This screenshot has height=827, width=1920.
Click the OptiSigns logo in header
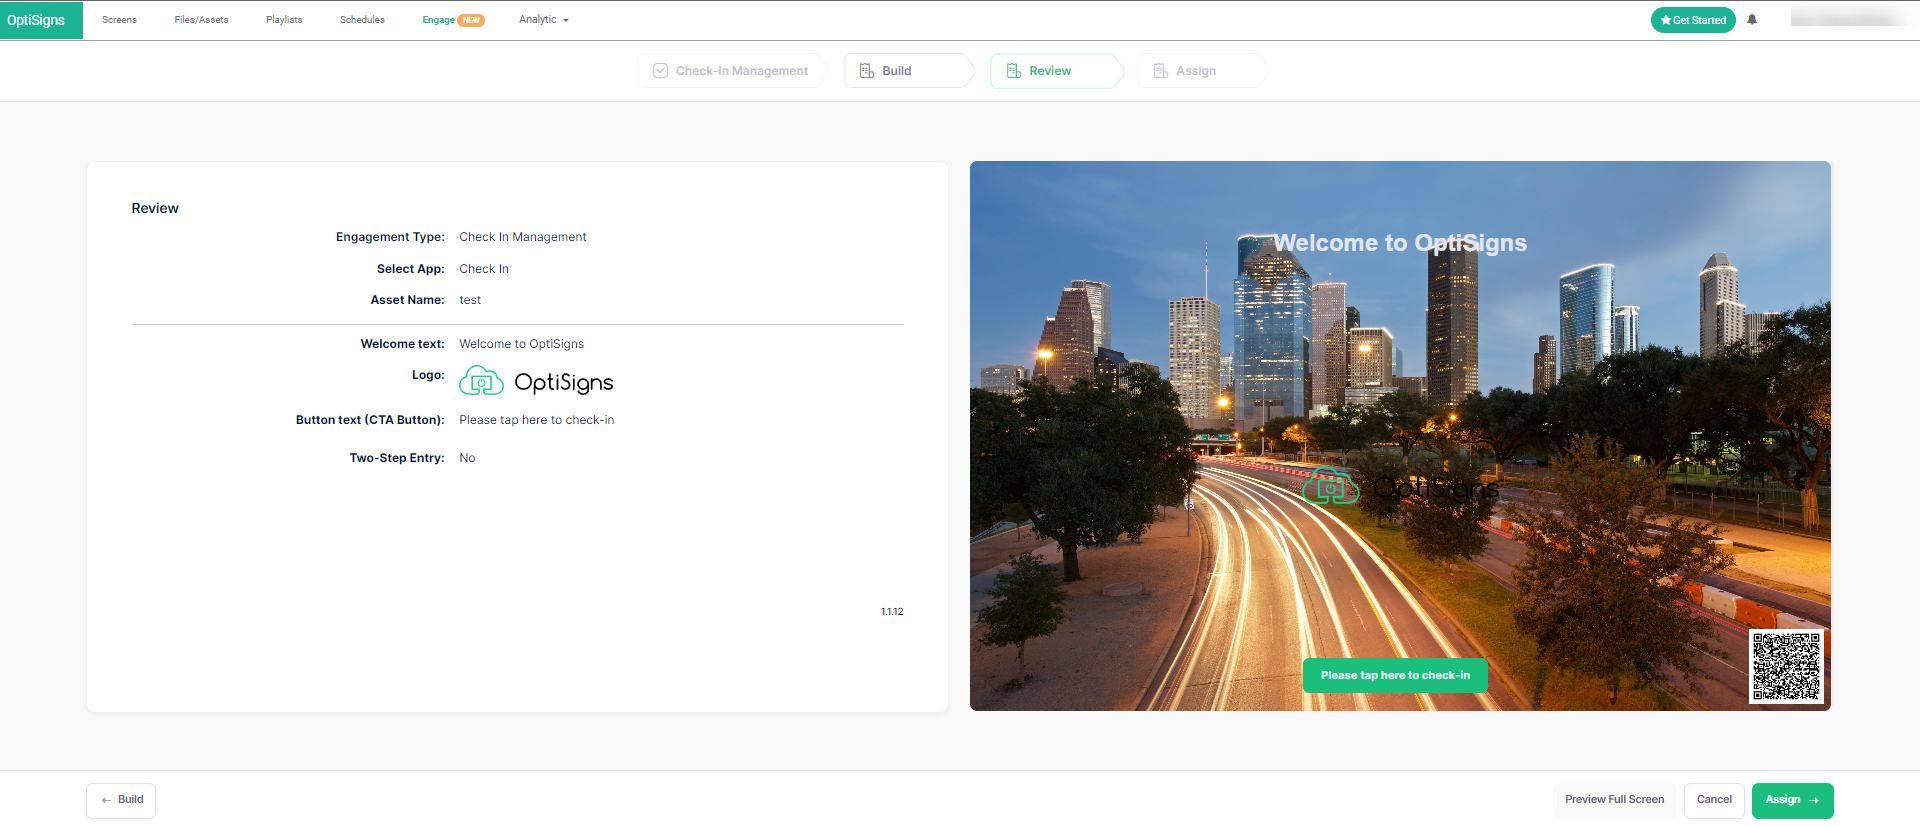click(37, 20)
